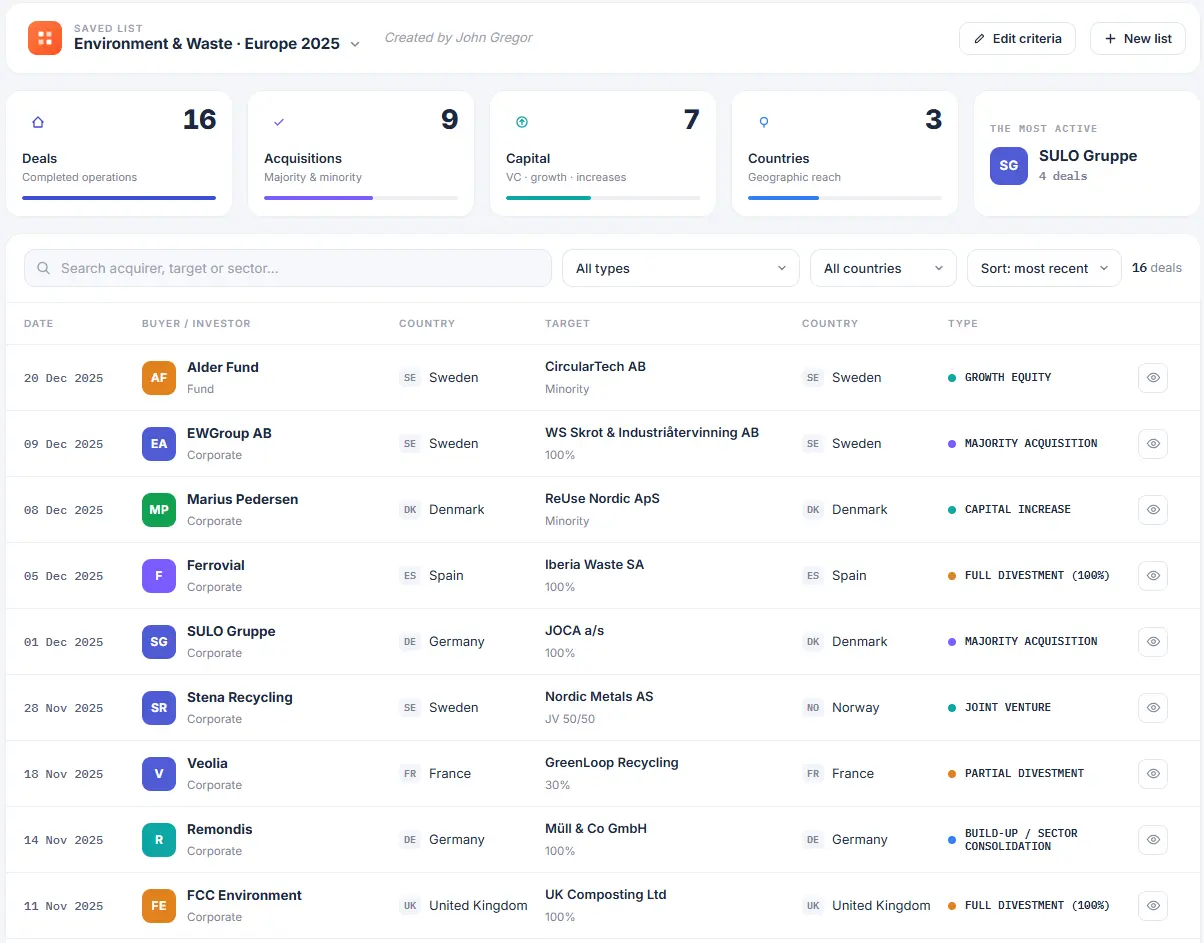
Task: Open the Sort: most recent dropdown
Action: point(1044,268)
